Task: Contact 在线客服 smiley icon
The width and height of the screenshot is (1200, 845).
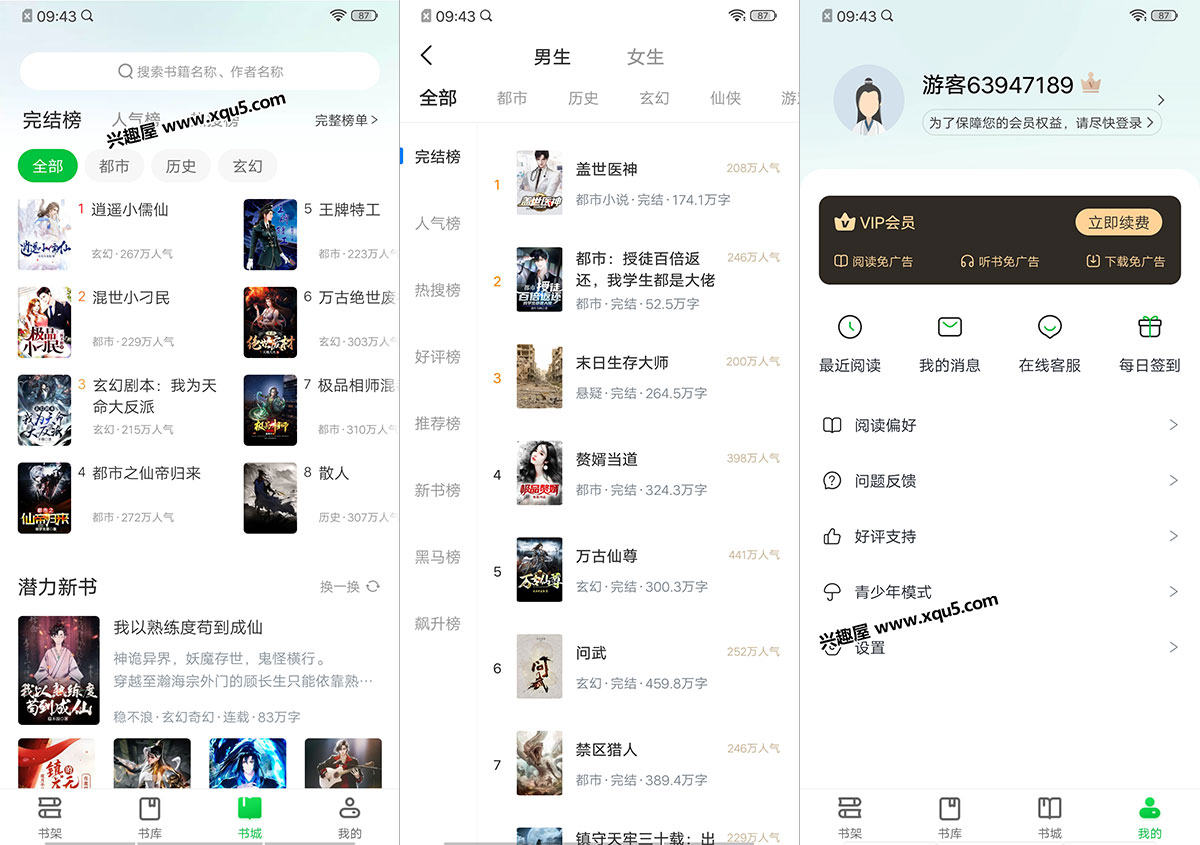Action: pos(1050,327)
